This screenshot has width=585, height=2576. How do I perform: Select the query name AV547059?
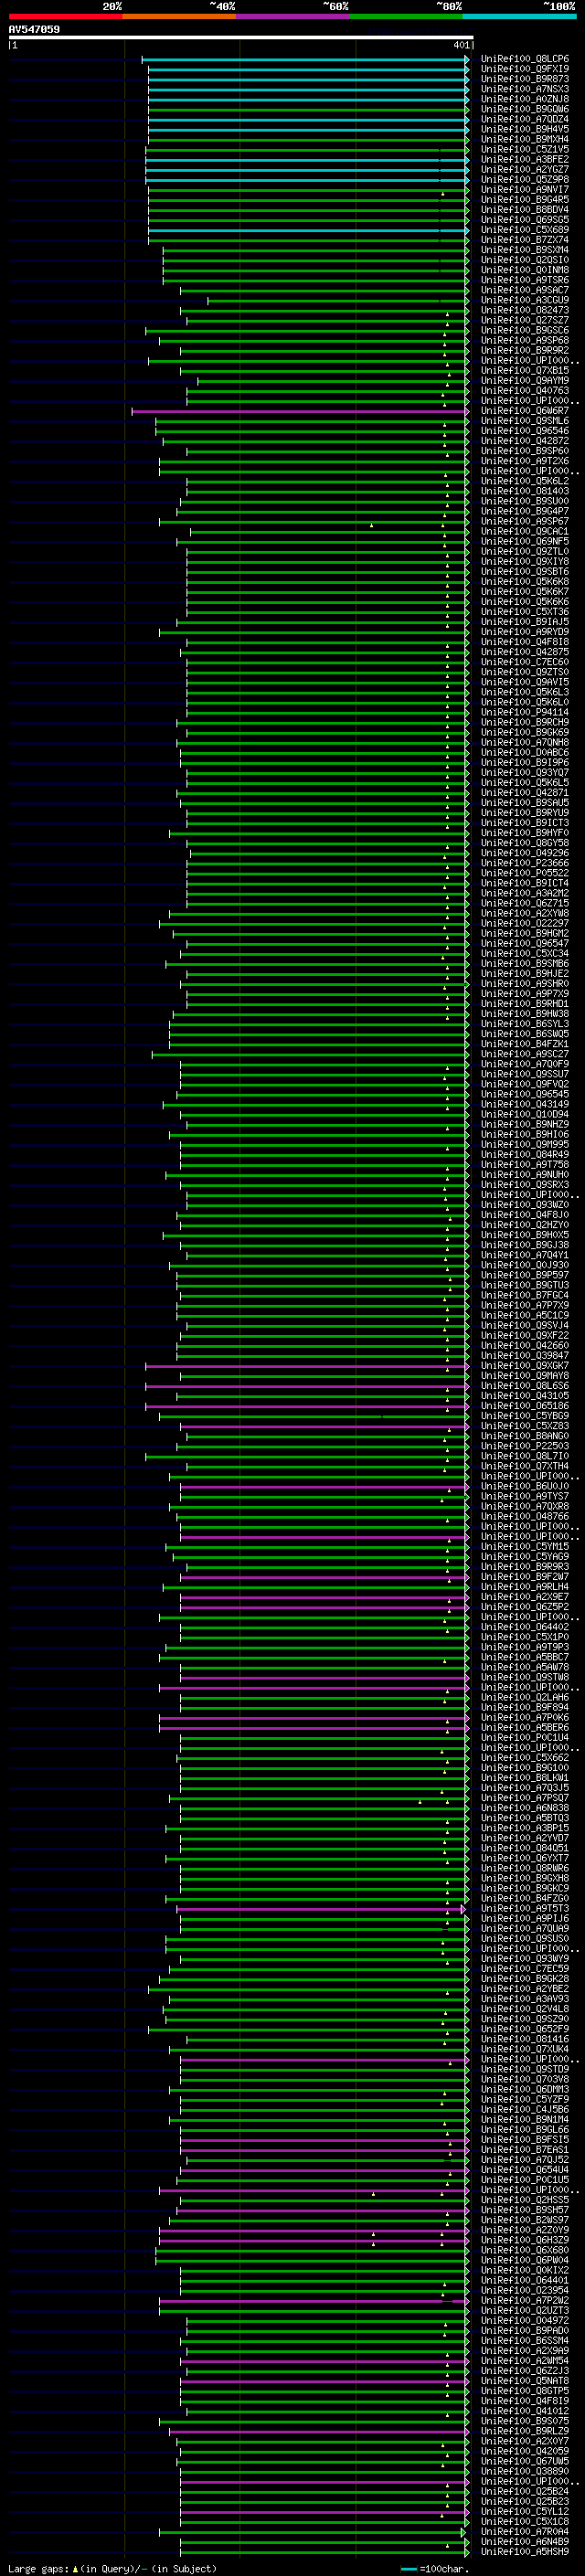[x=34, y=29]
